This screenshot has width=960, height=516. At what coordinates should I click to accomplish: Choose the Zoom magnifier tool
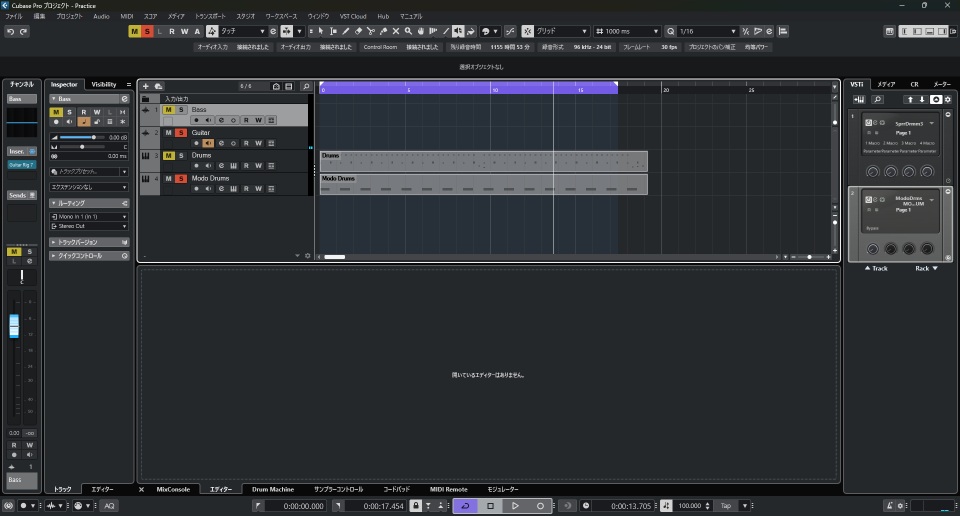tap(409, 32)
